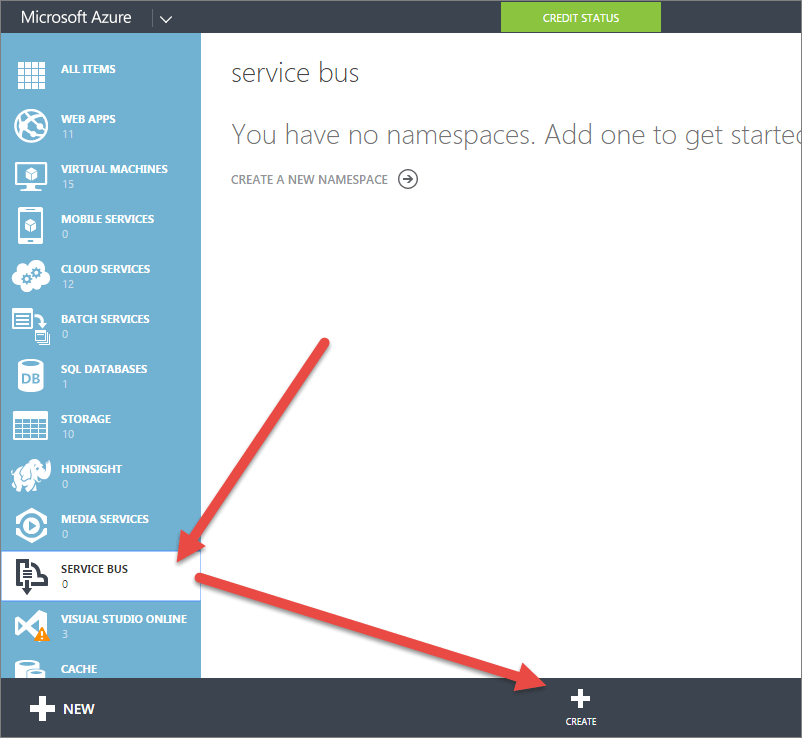The image size is (802, 738).
Task: Expand the Microsoft Azure dropdown chevron
Action: pyautogui.click(x=166, y=19)
